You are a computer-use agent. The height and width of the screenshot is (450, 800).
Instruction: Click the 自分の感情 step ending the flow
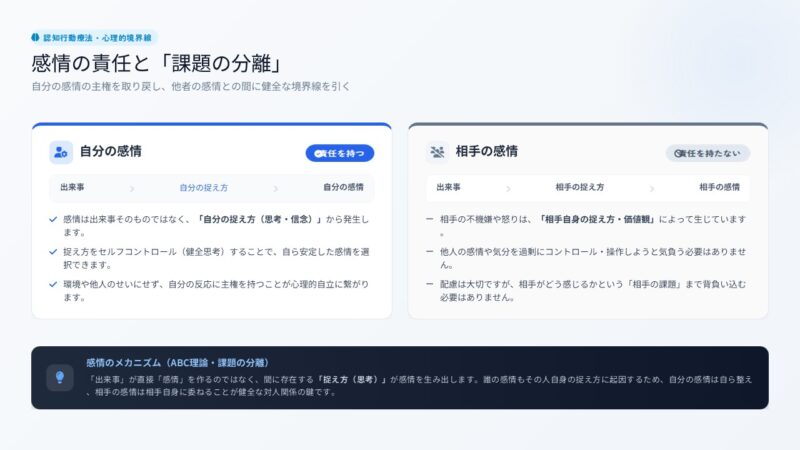coord(343,187)
